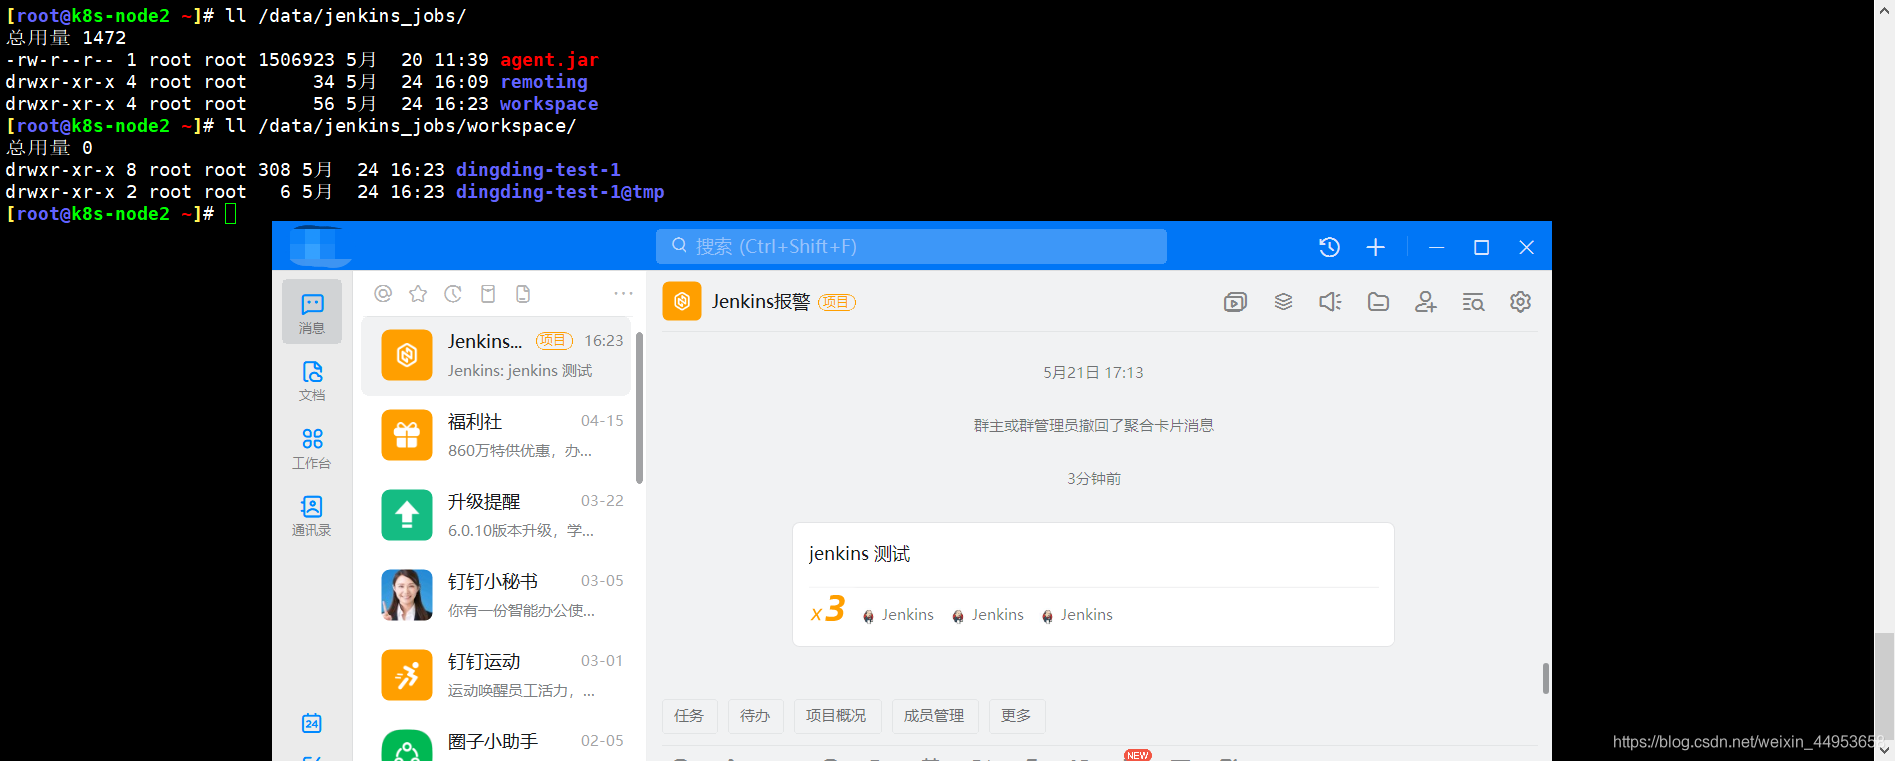Click the 项目 tag beside Jenkins报警 title
Viewport: 1895px width, 761px height.
pyautogui.click(x=837, y=302)
